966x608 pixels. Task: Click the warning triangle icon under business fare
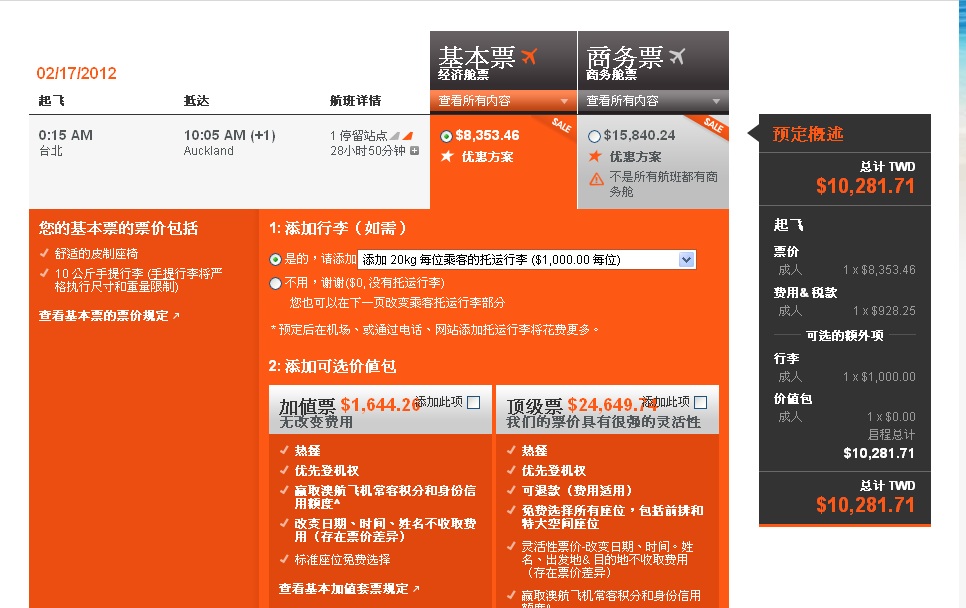click(596, 178)
